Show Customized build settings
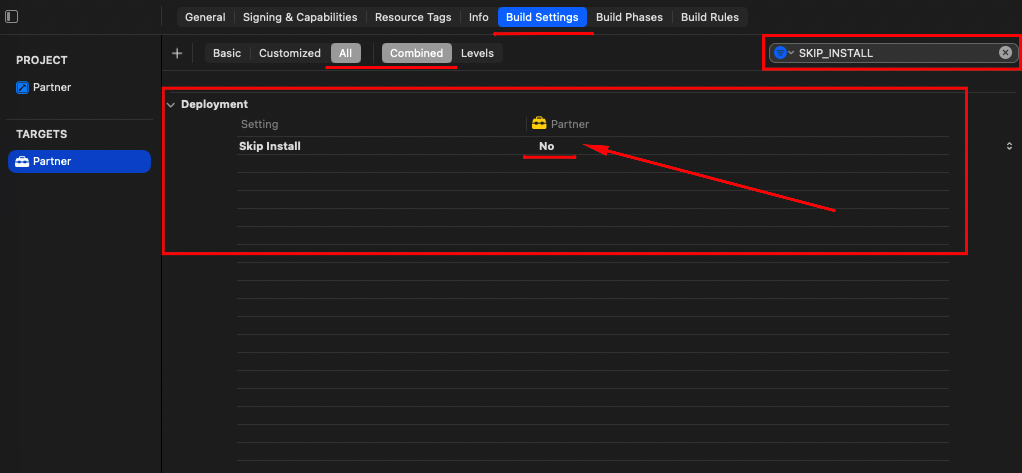 point(290,53)
